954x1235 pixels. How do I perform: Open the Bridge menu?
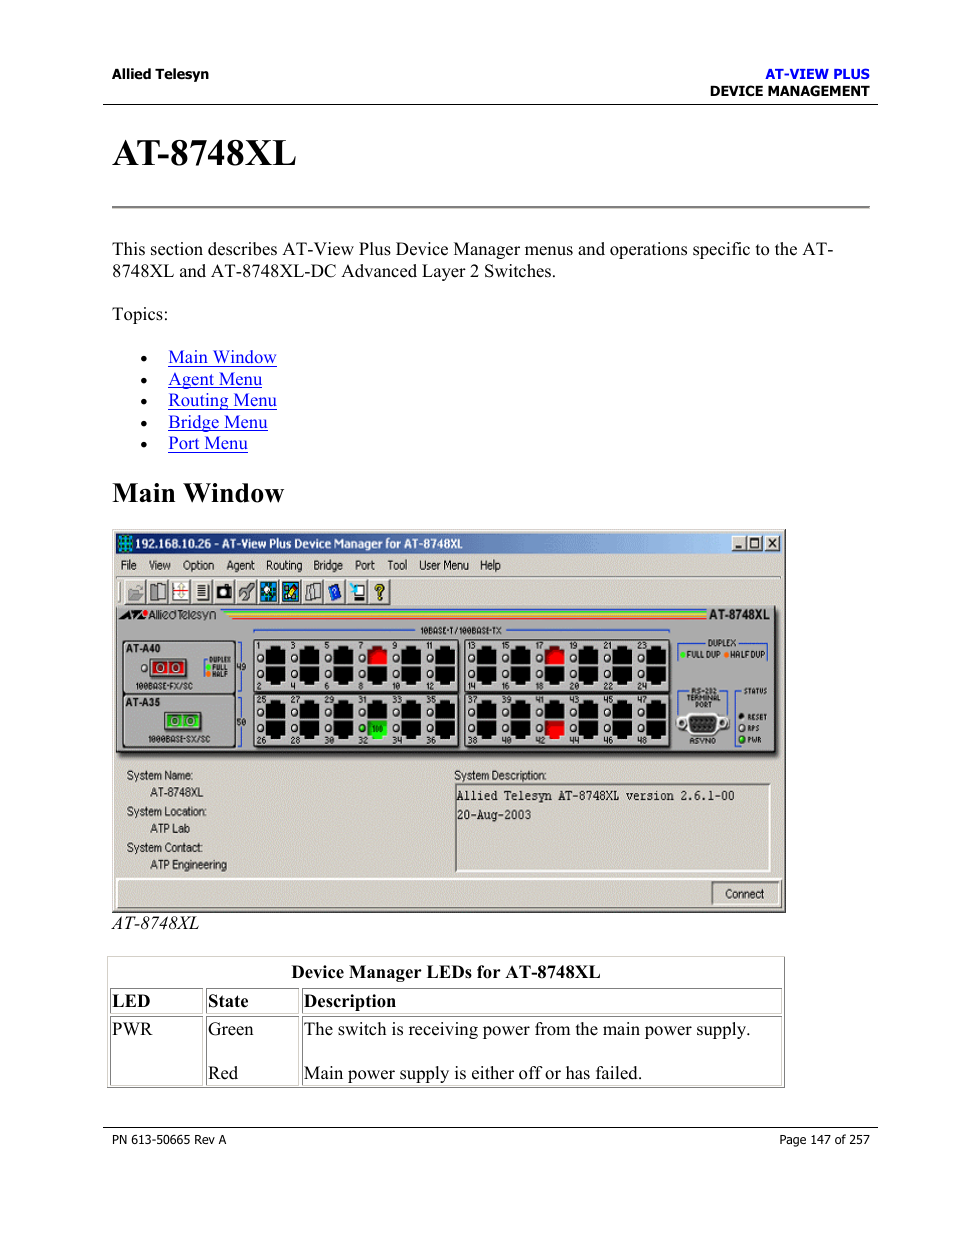(328, 565)
